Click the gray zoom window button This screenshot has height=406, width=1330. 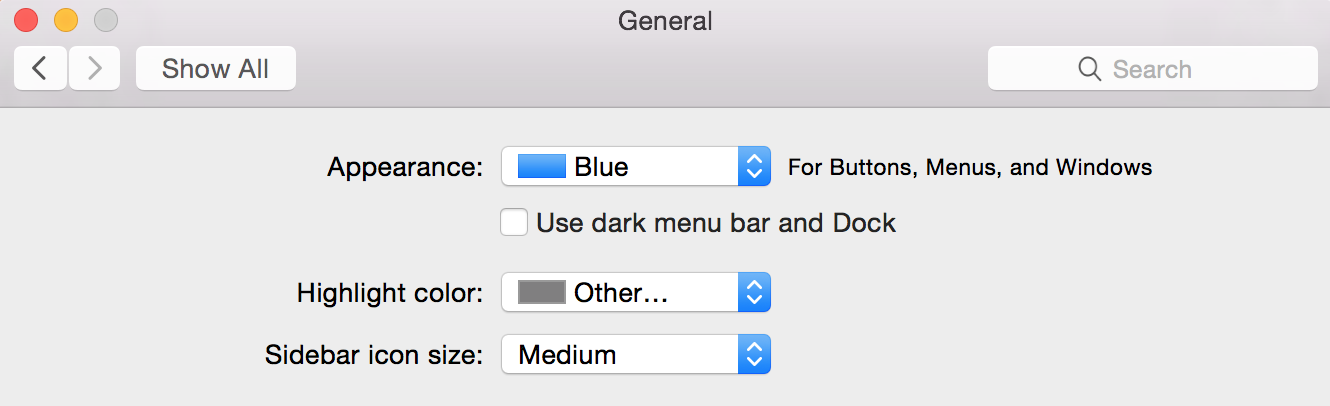click(x=105, y=20)
